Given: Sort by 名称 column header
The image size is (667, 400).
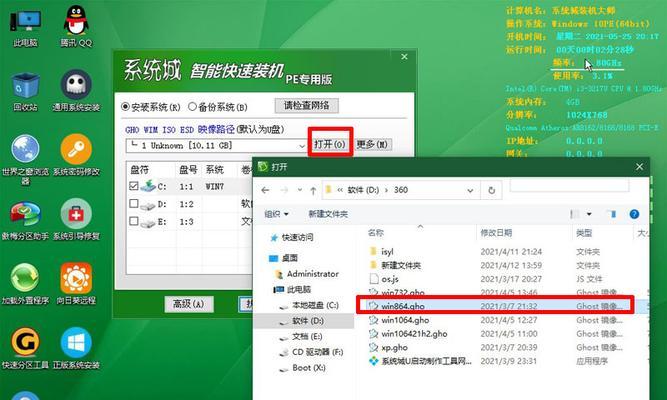Looking at the screenshot, I should click(x=376, y=232).
